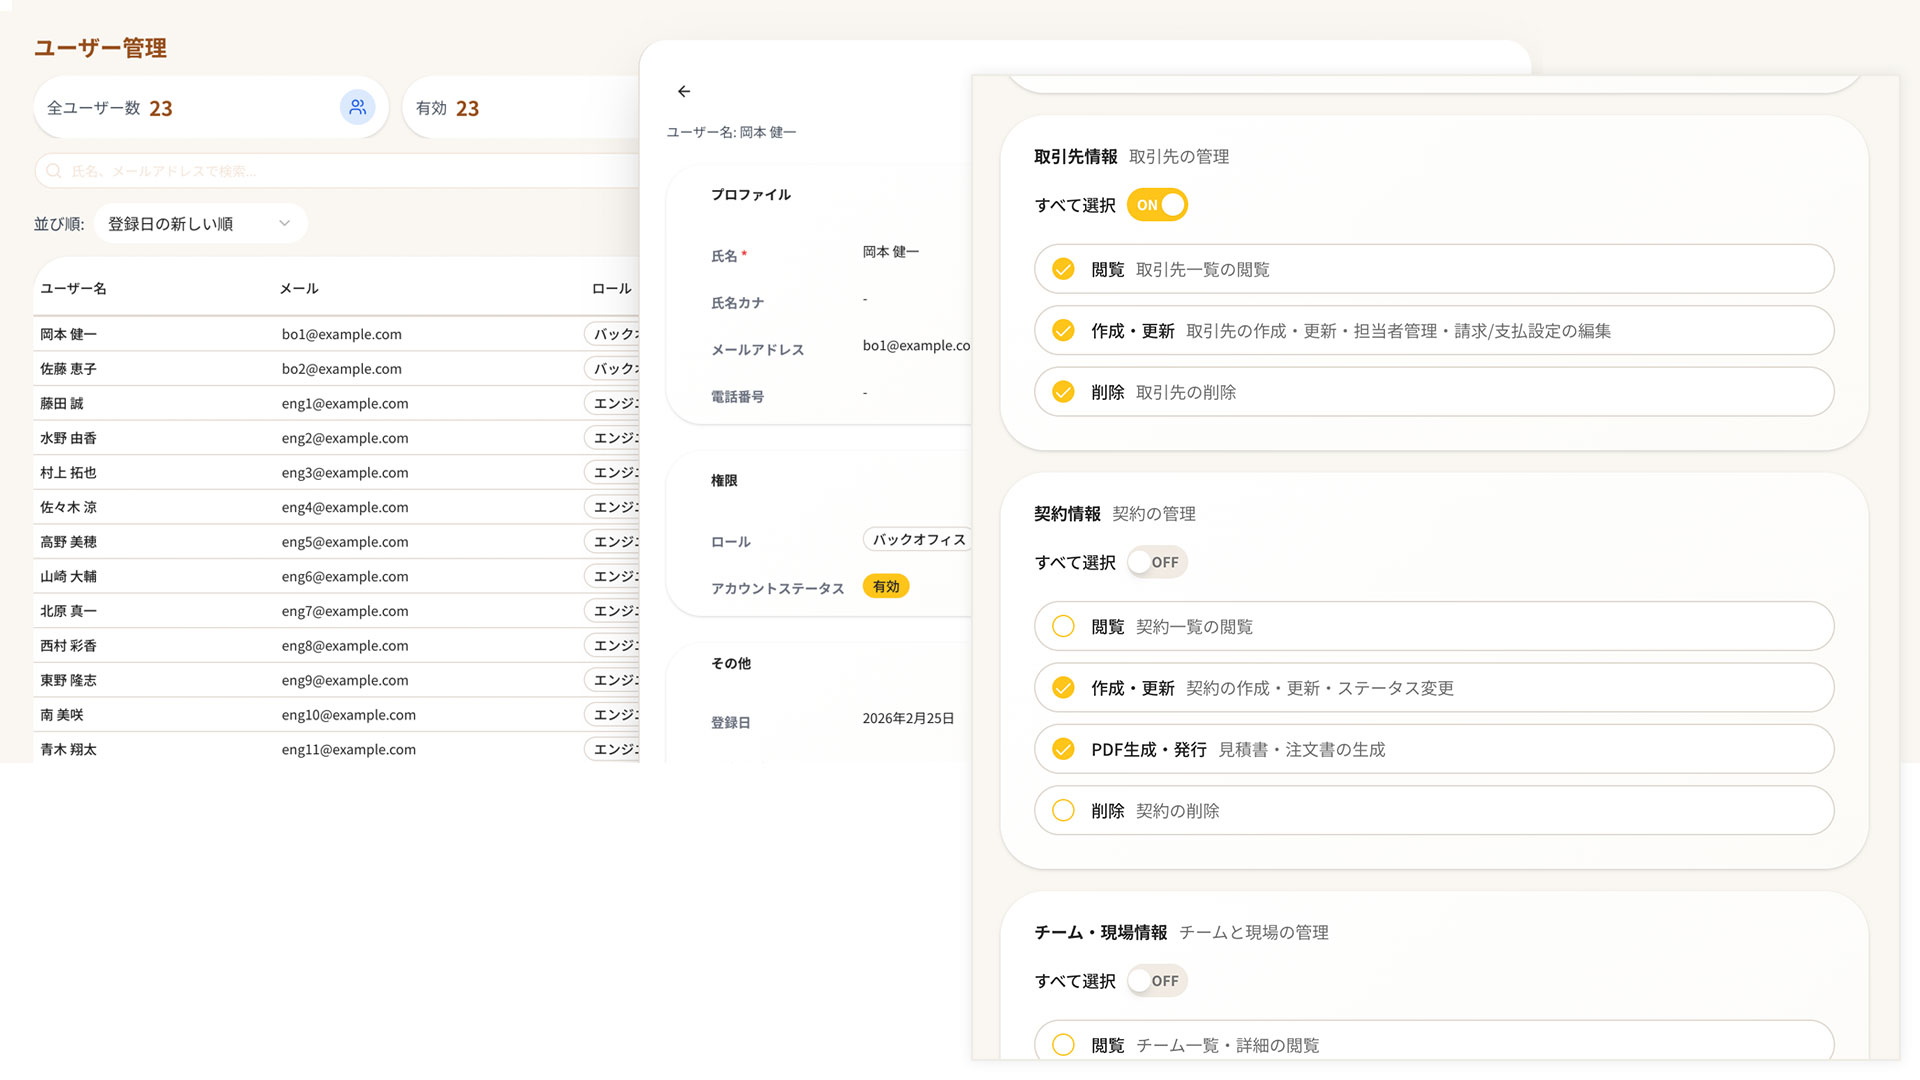
Task: Check 契約の削除 permission
Action: pos(1063,811)
